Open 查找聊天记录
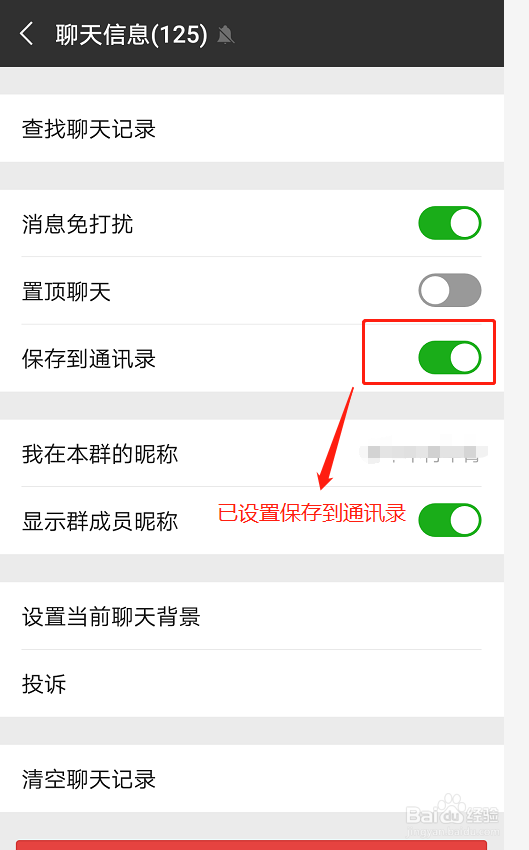Screen dimensions: 529x850 pyautogui.click(x=252, y=128)
